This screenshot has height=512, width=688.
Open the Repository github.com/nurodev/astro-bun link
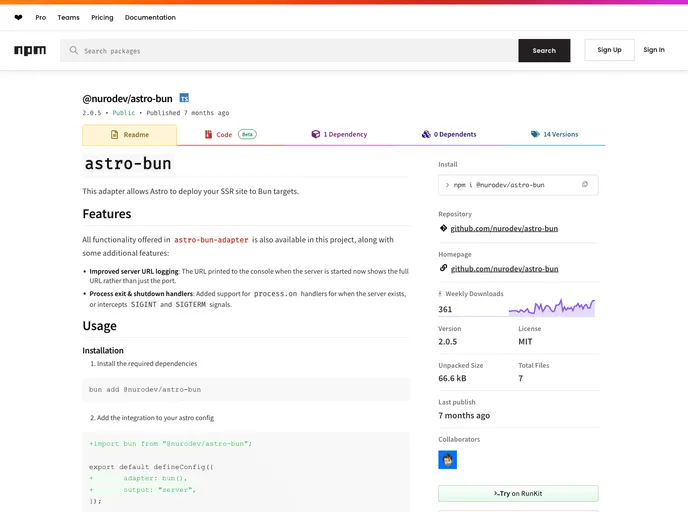coord(504,229)
